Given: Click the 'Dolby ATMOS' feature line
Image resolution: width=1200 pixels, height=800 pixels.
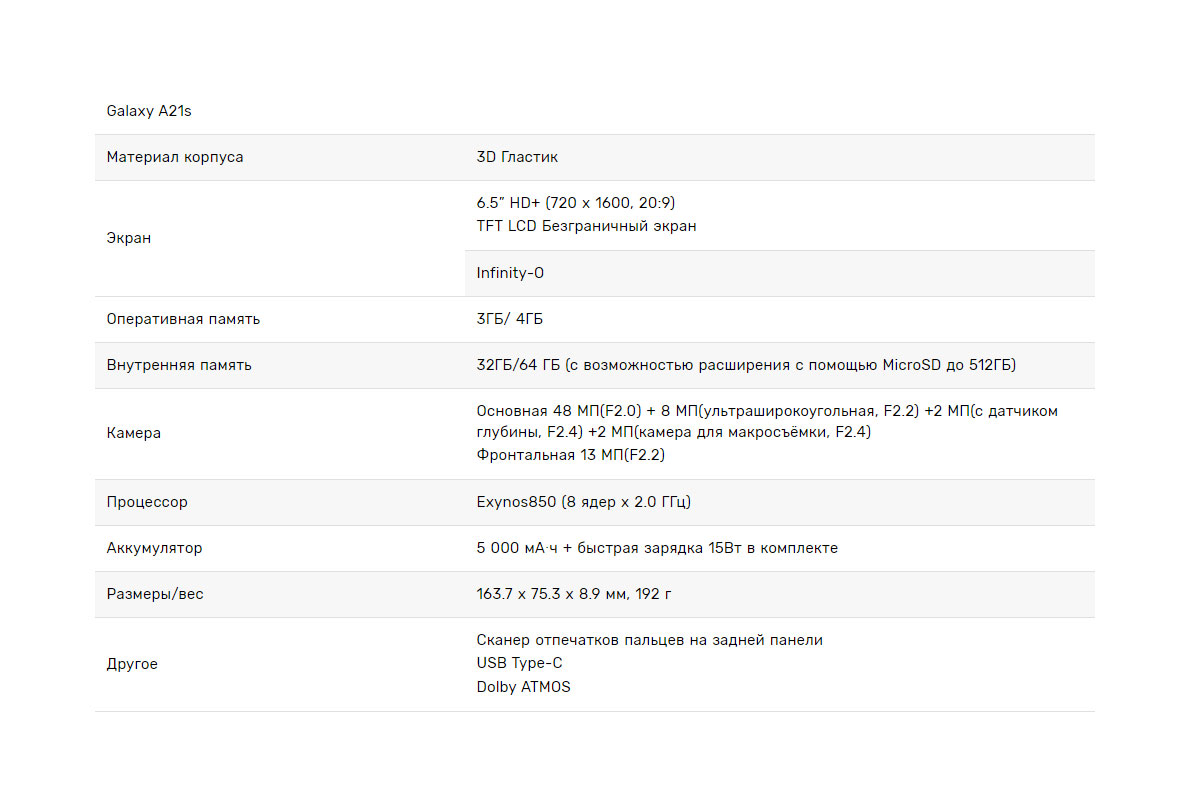Looking at the screenshot, I should pyautogui.click(x=523, y=687).
